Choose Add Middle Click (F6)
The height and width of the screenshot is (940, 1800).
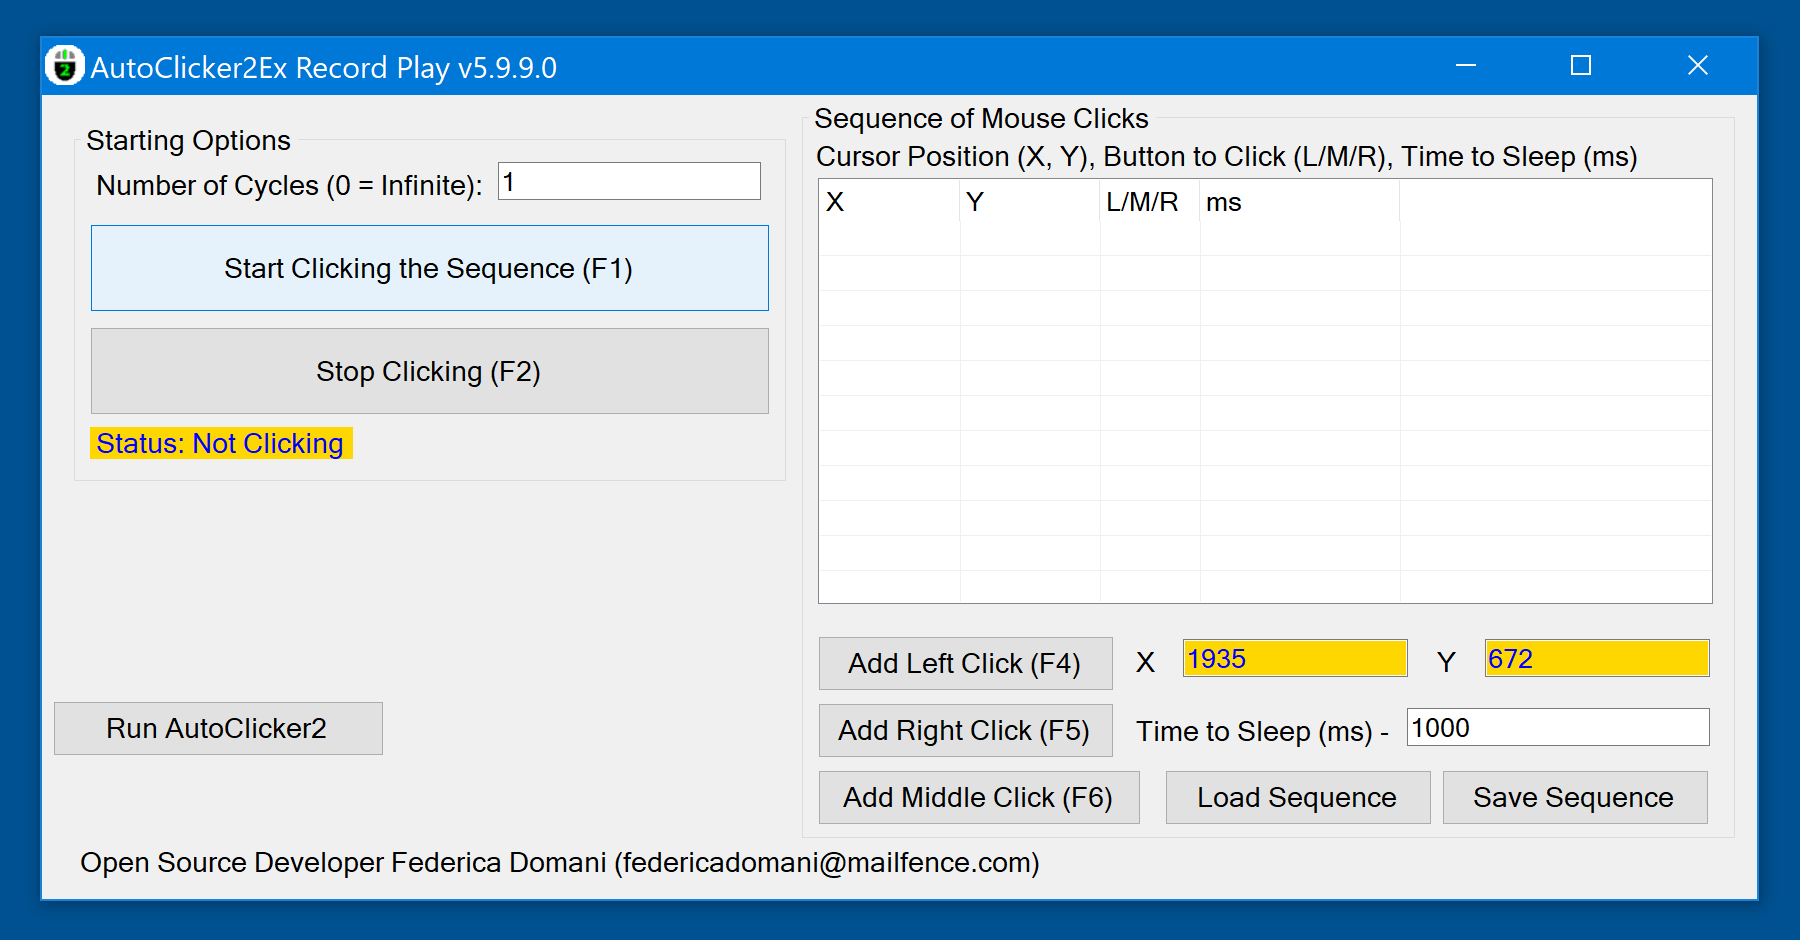click(978, 797)
